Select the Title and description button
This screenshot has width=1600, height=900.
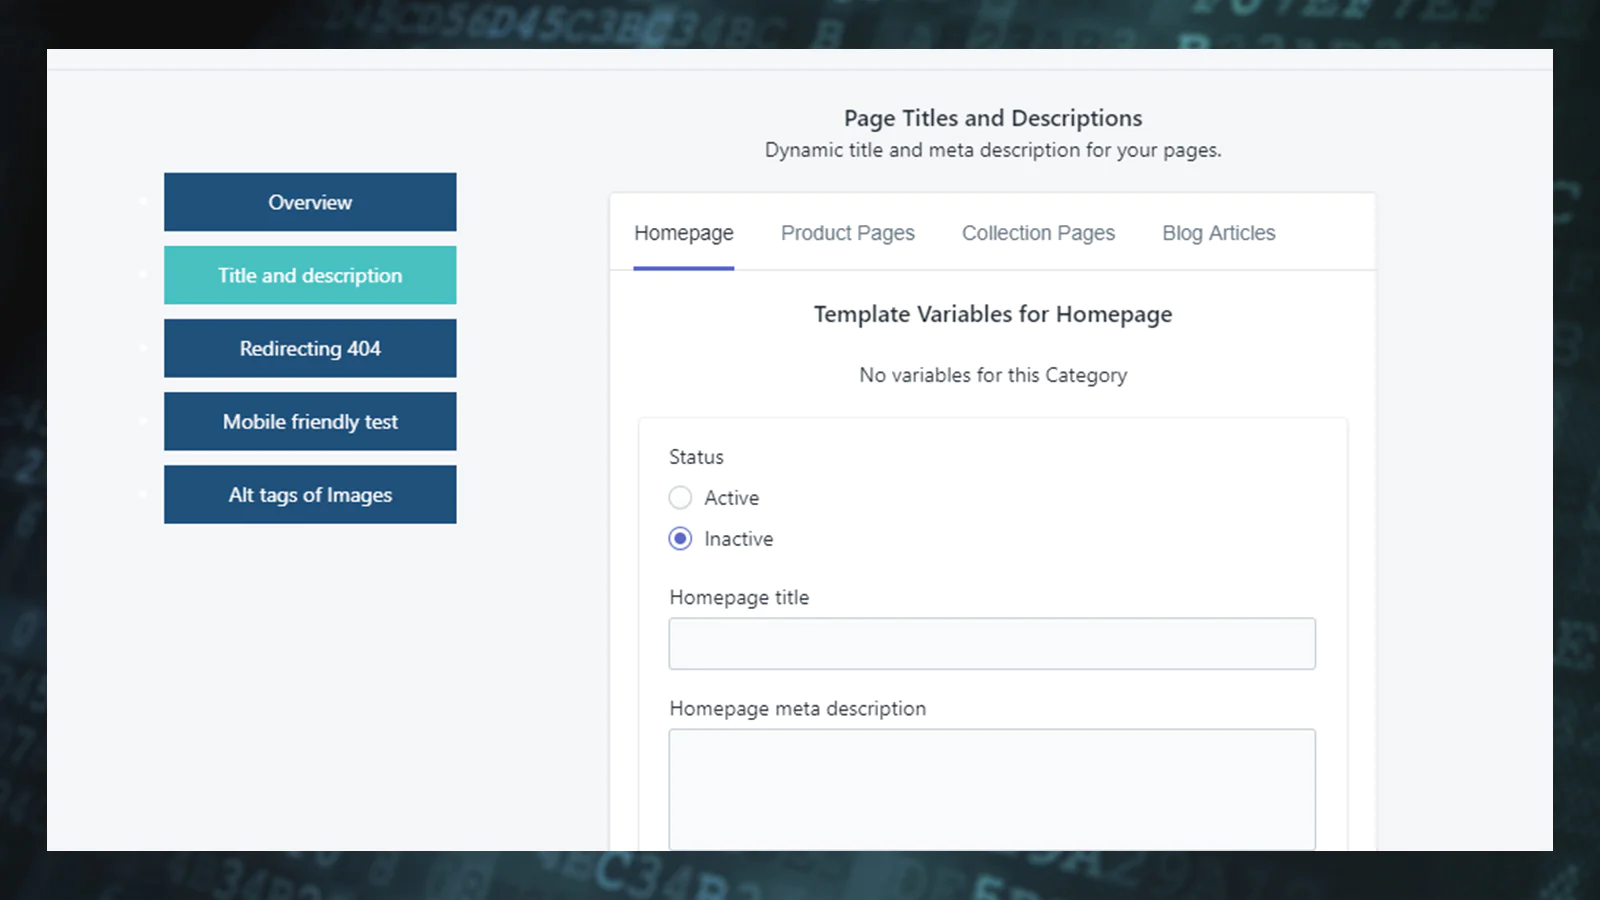coord(310,275)
